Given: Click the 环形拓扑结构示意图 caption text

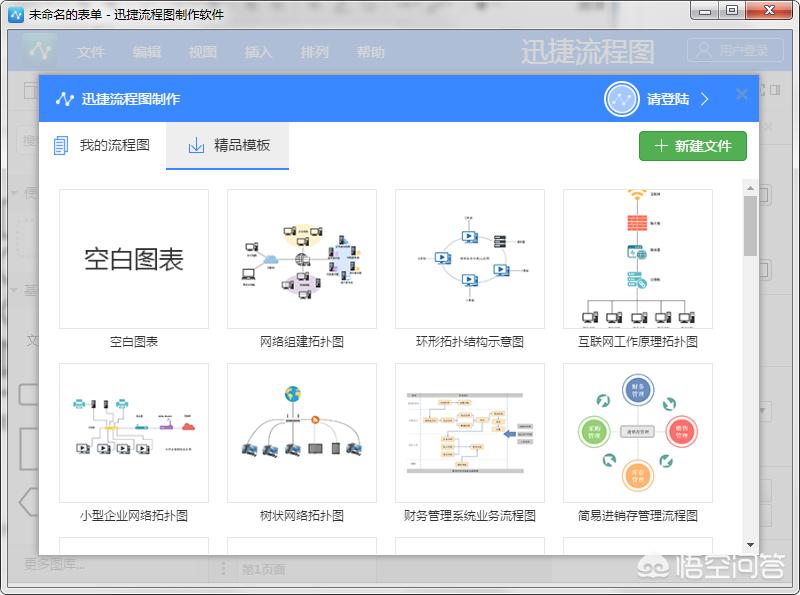Looking at the screenshot, I should pos(469,341).
